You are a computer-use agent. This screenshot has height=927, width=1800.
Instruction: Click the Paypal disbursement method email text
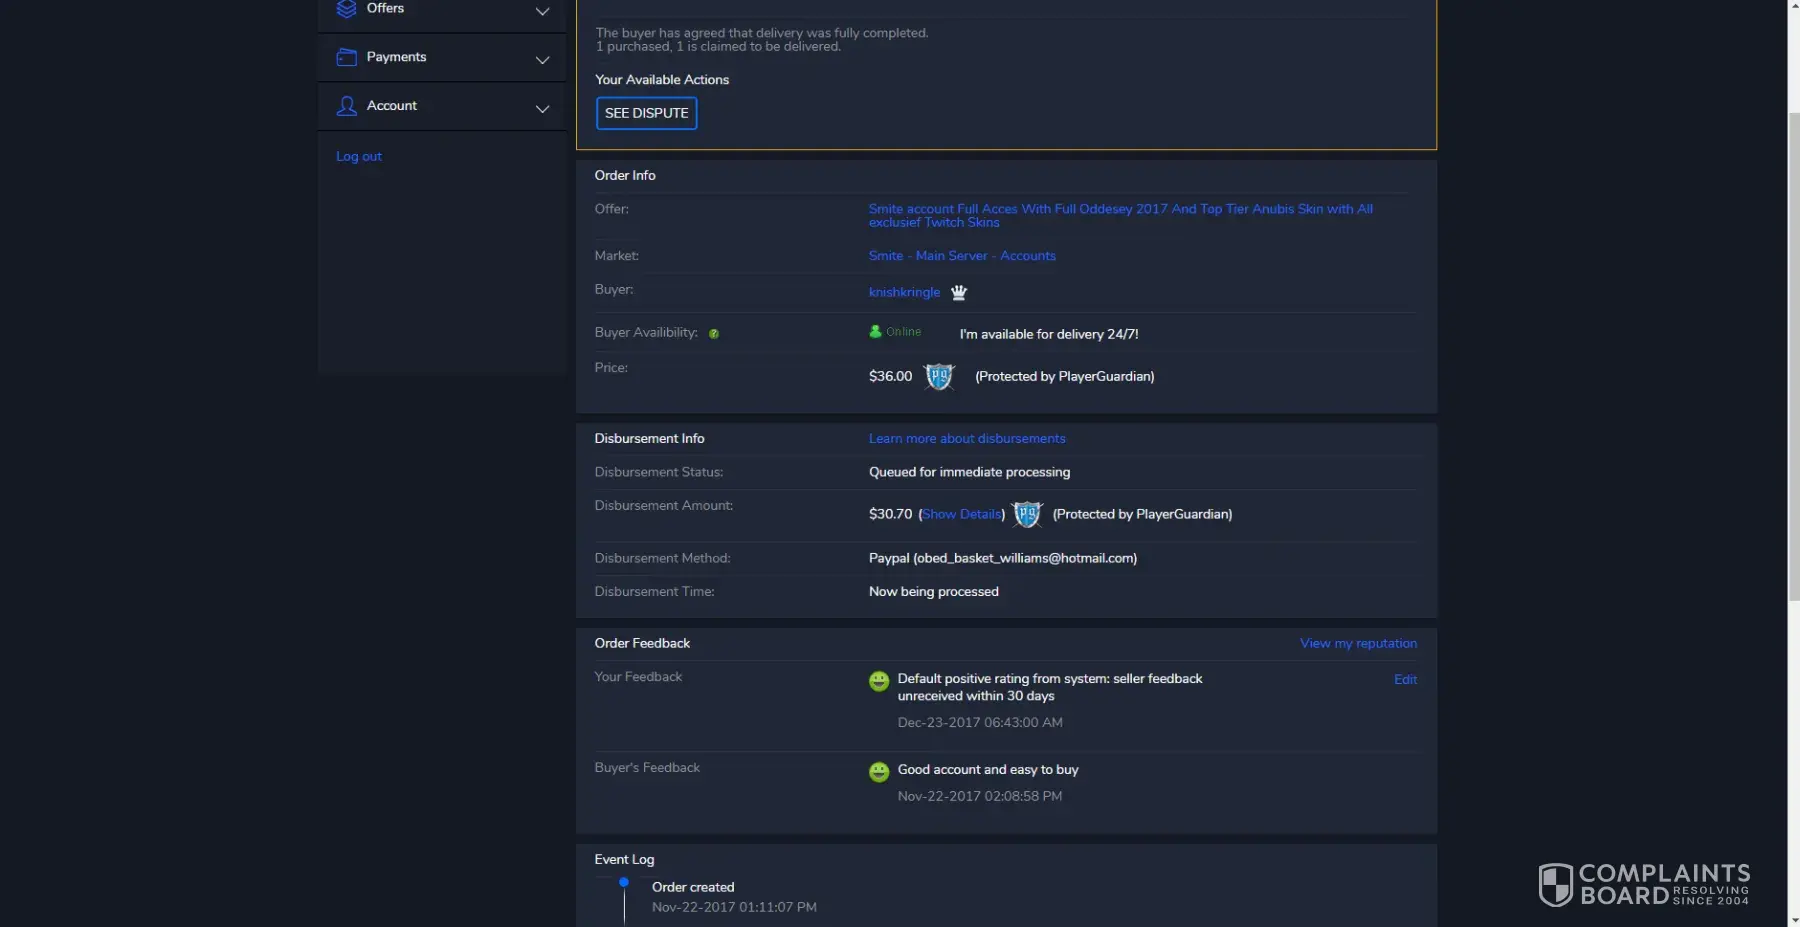coord(1003,558)
